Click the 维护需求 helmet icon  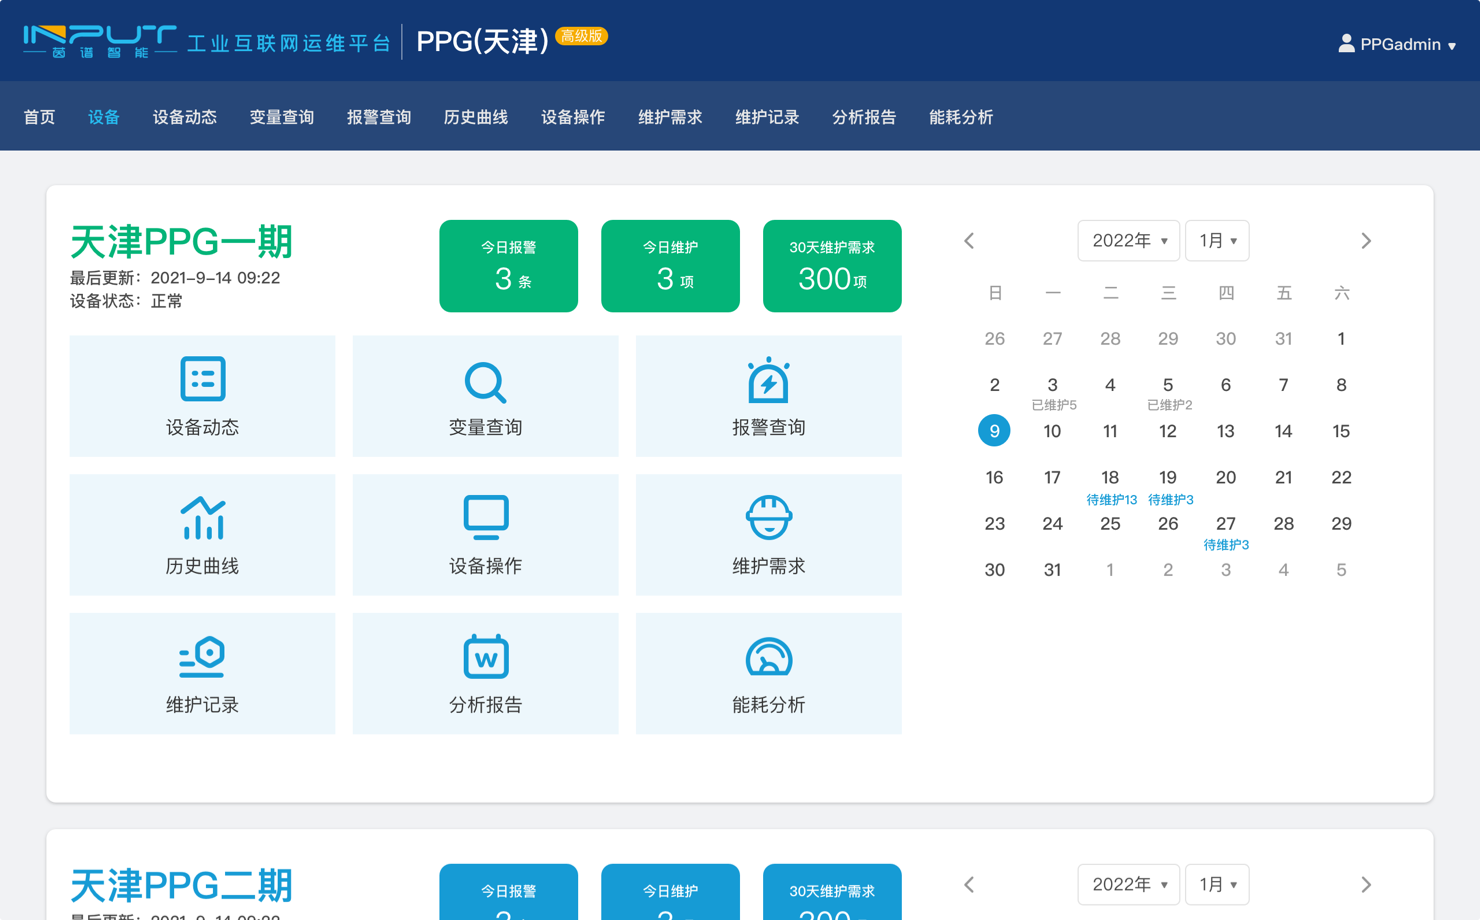pyautogui.click(x=768, y=518)
